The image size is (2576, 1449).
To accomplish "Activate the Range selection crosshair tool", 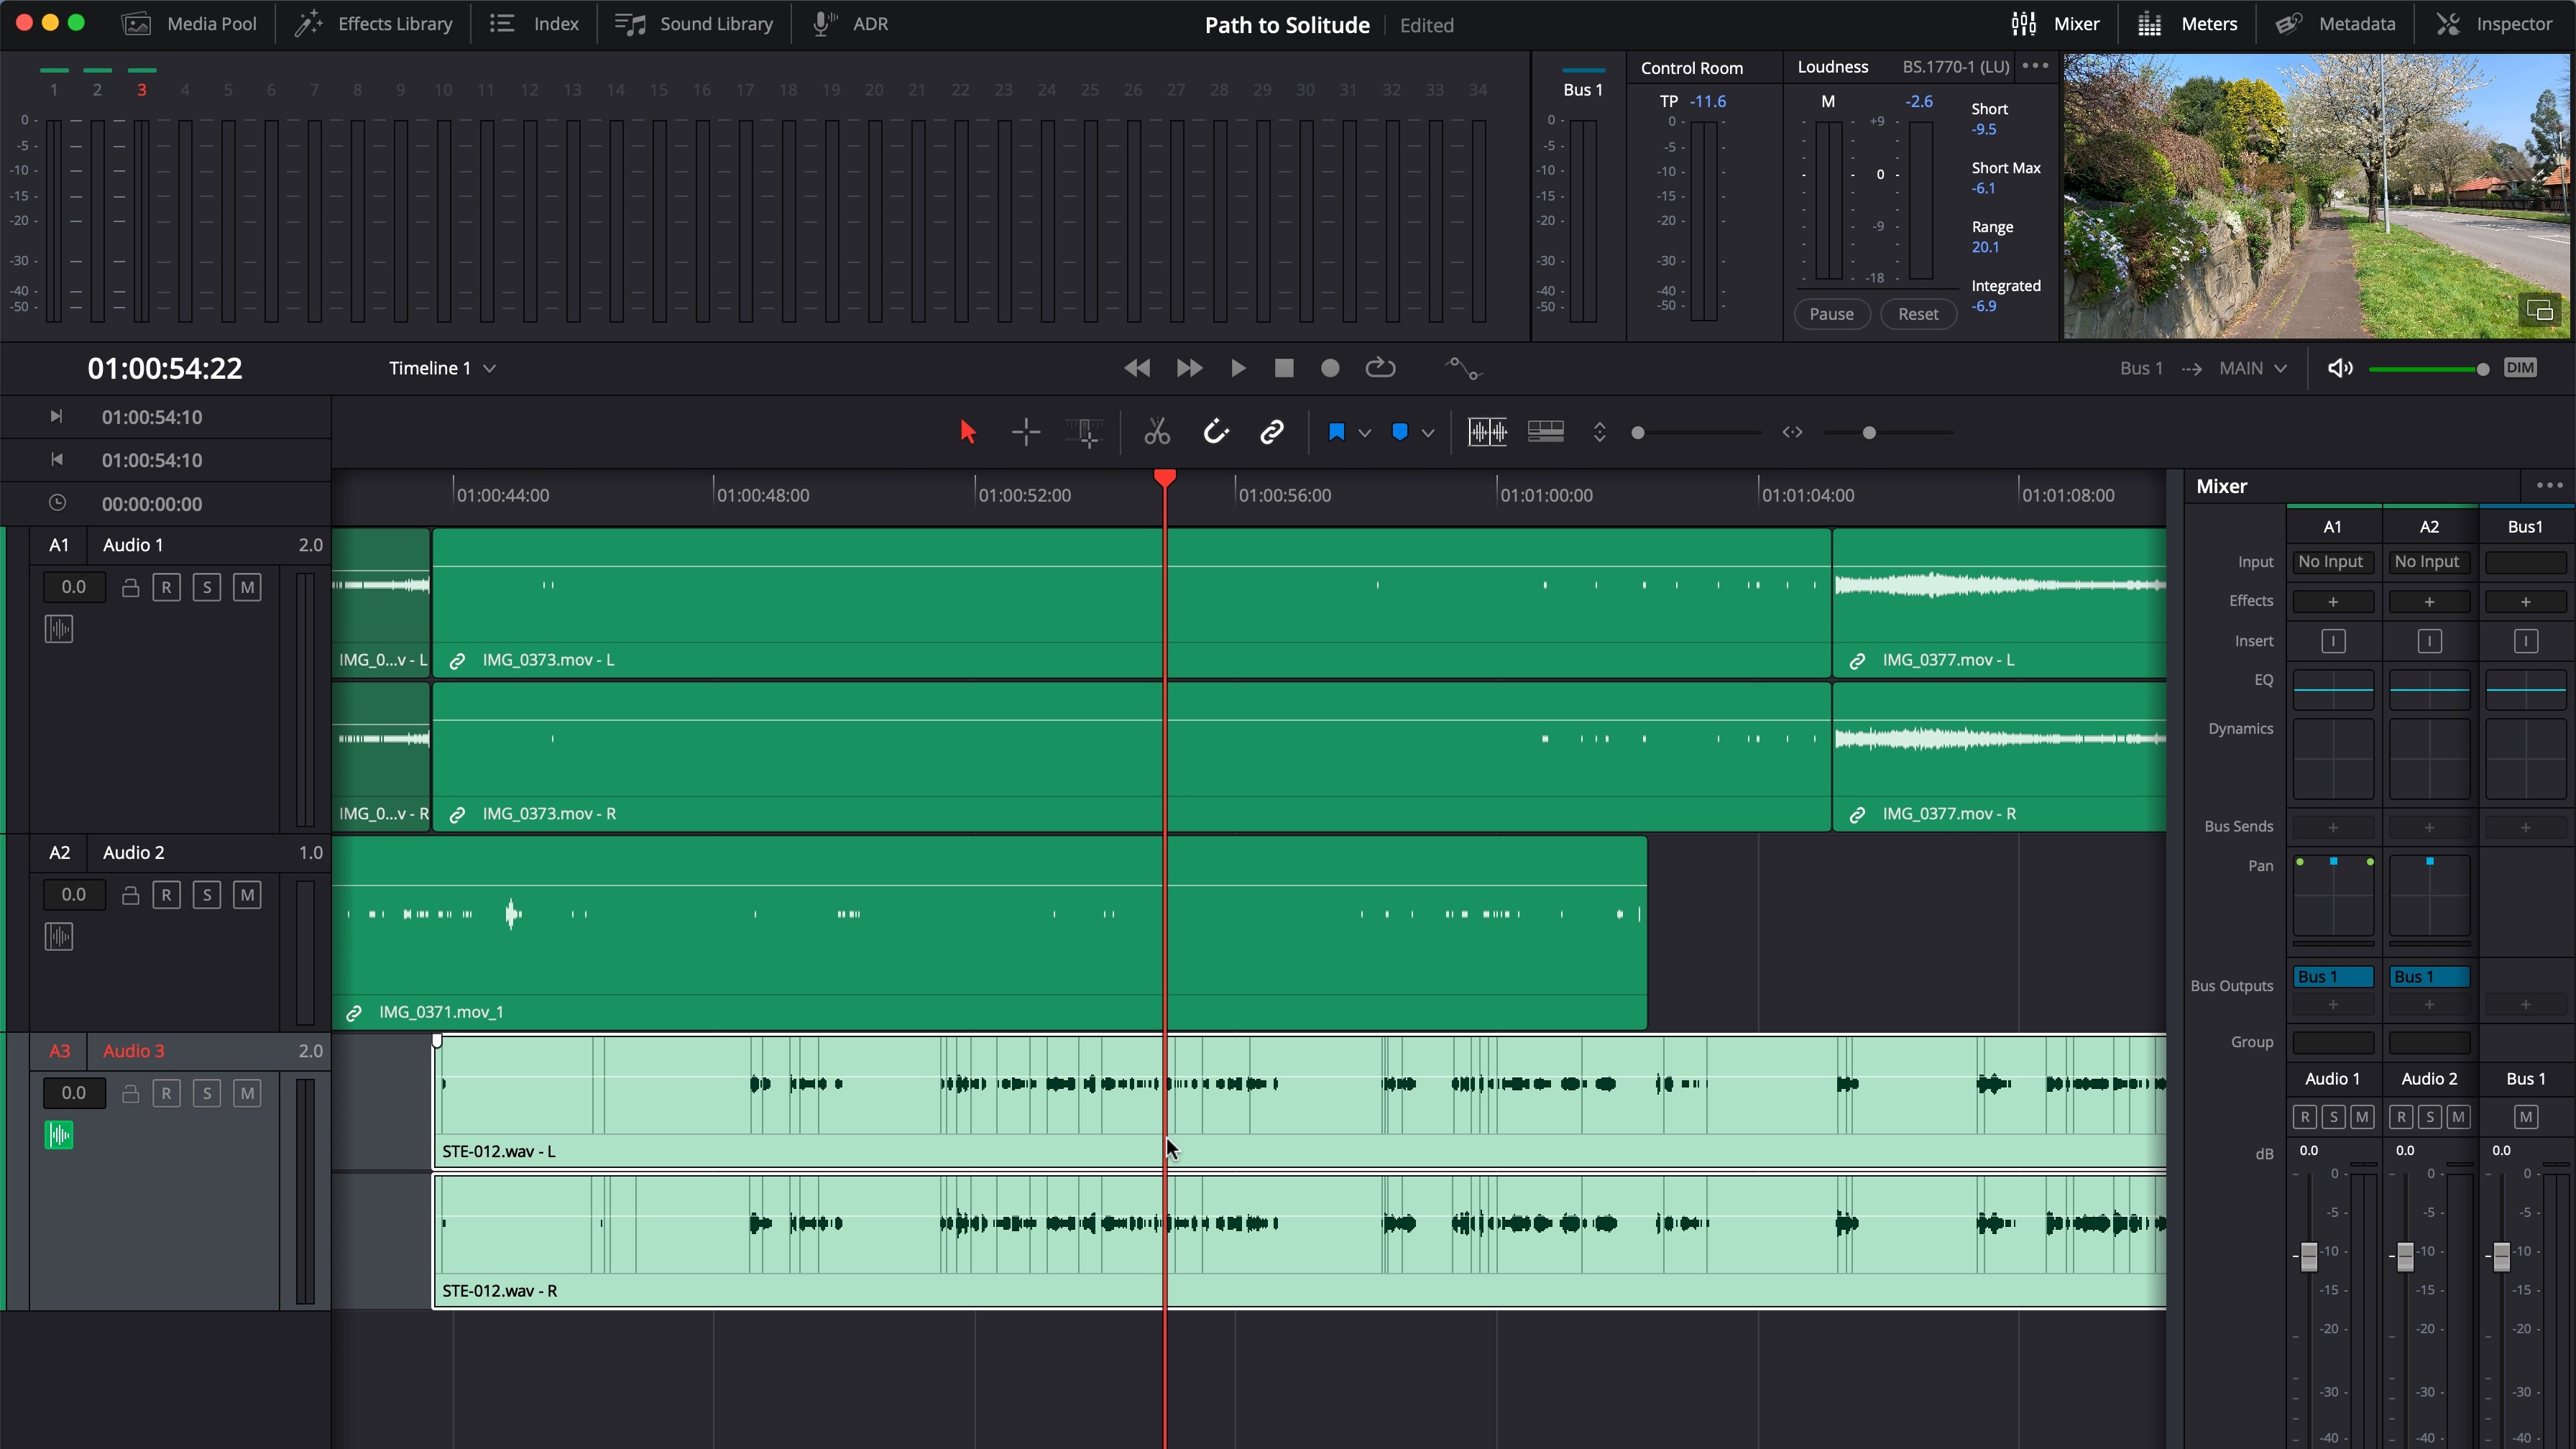I will (x=1026, y=432).
